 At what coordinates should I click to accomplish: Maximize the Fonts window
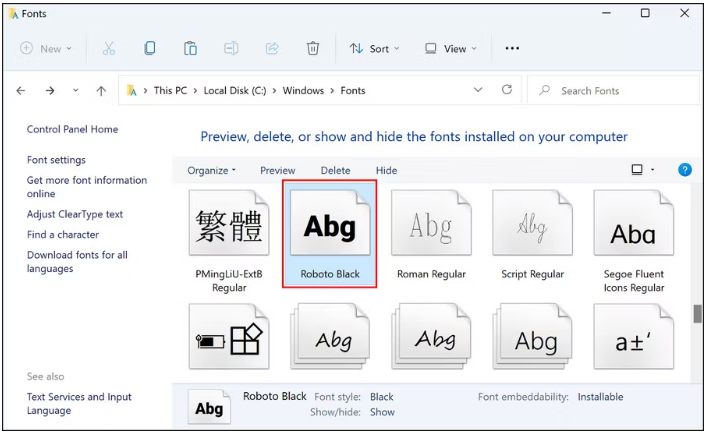[645, 13]
